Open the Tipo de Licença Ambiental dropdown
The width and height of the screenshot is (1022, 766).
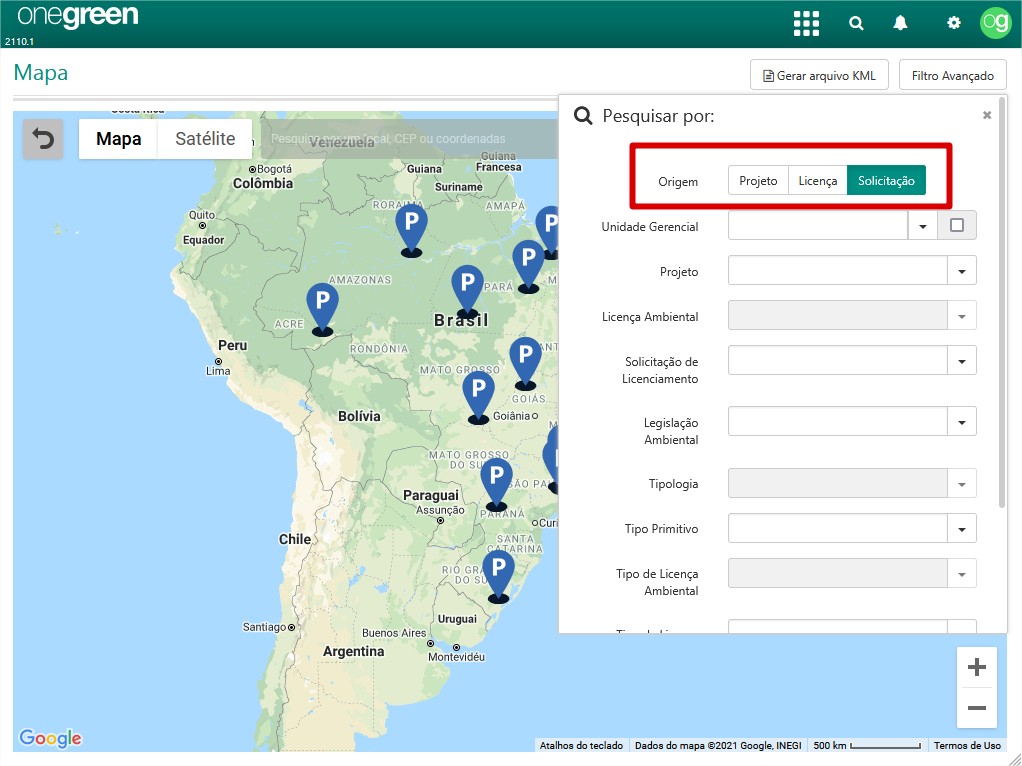coord(852,574)
